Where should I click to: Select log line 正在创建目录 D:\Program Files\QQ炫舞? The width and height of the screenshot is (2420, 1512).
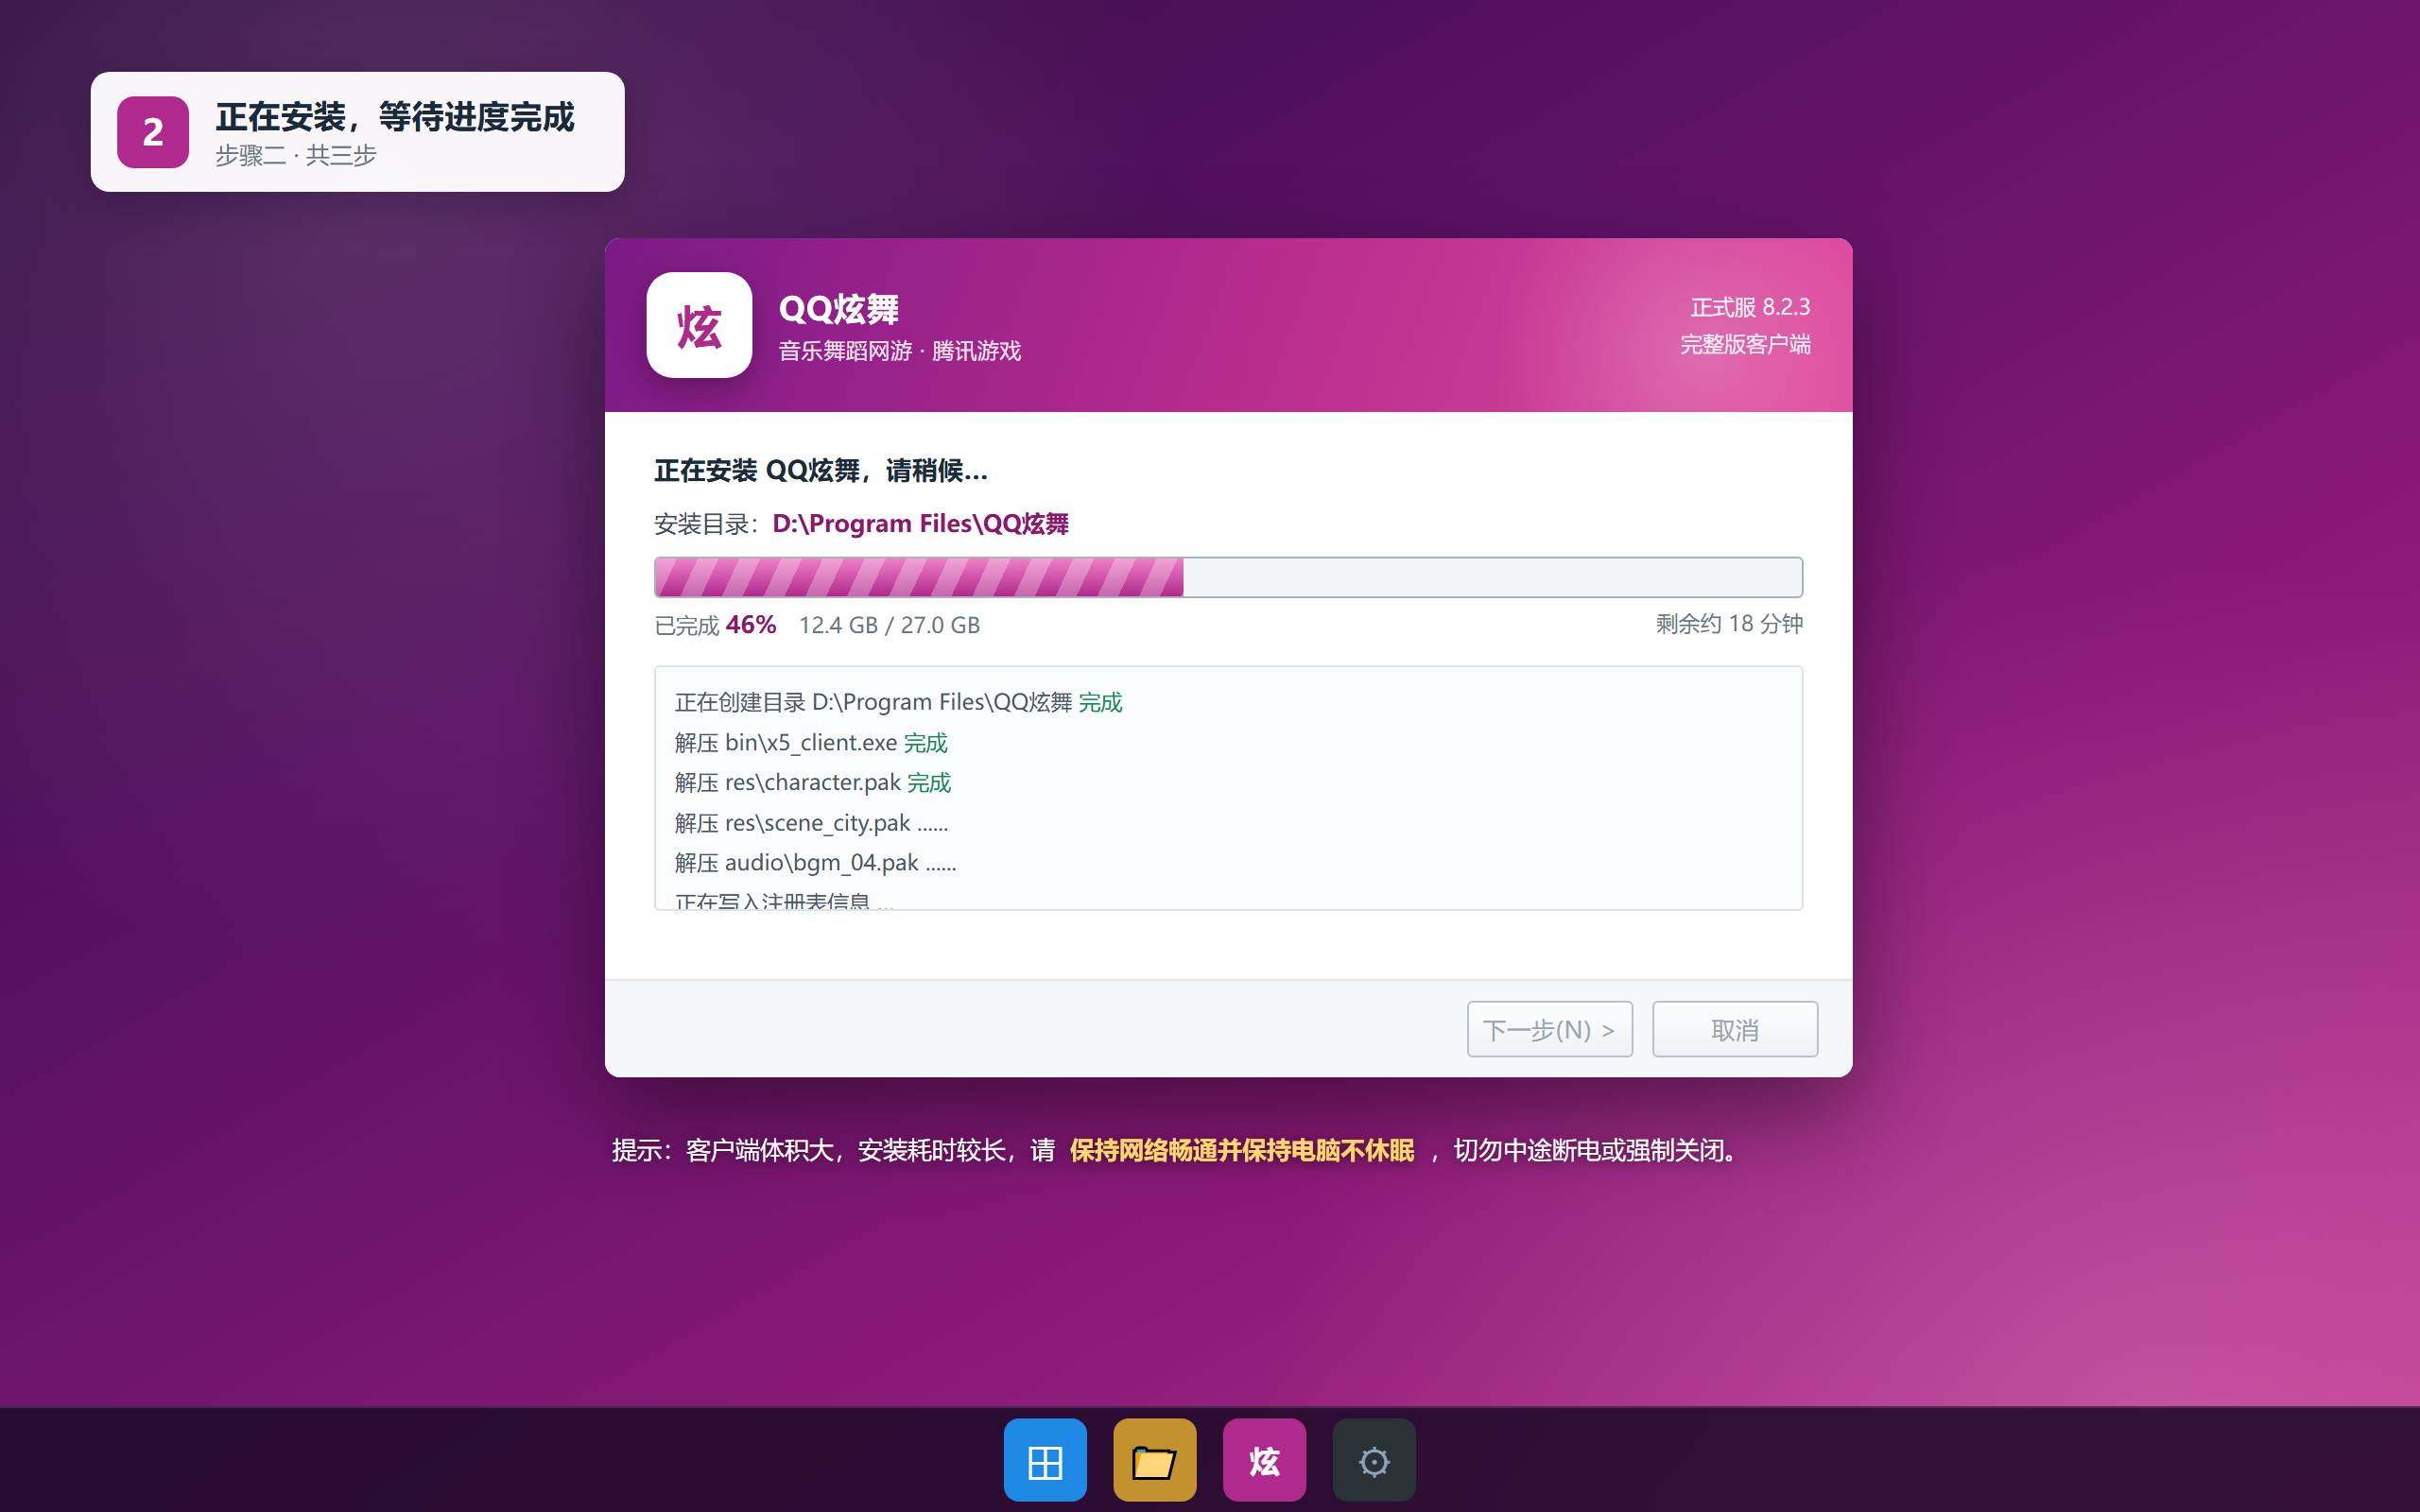click(x=898, y=702)
